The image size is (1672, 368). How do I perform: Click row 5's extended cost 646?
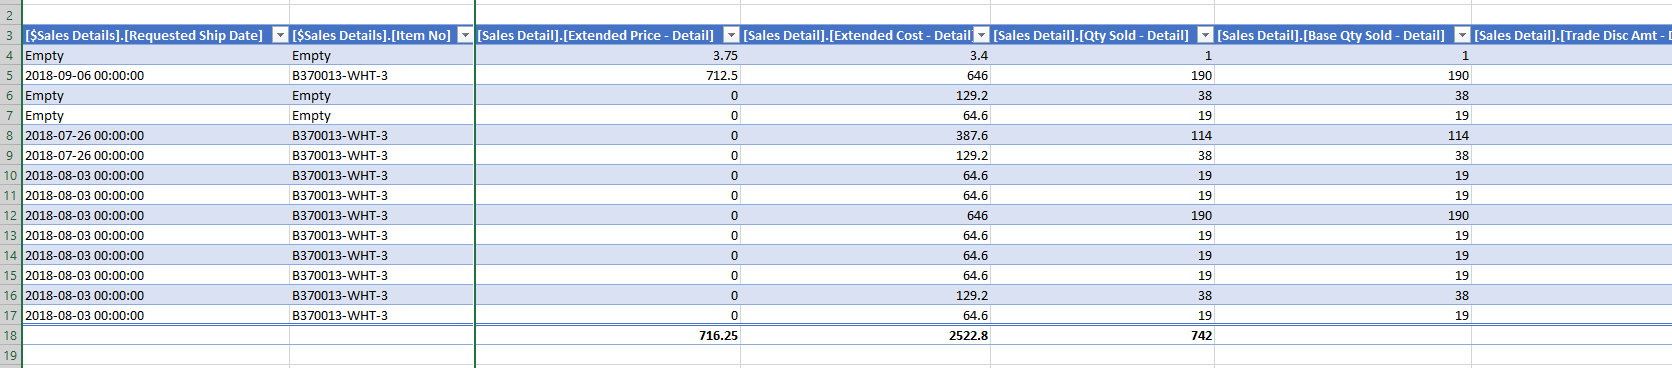point(866,75)
